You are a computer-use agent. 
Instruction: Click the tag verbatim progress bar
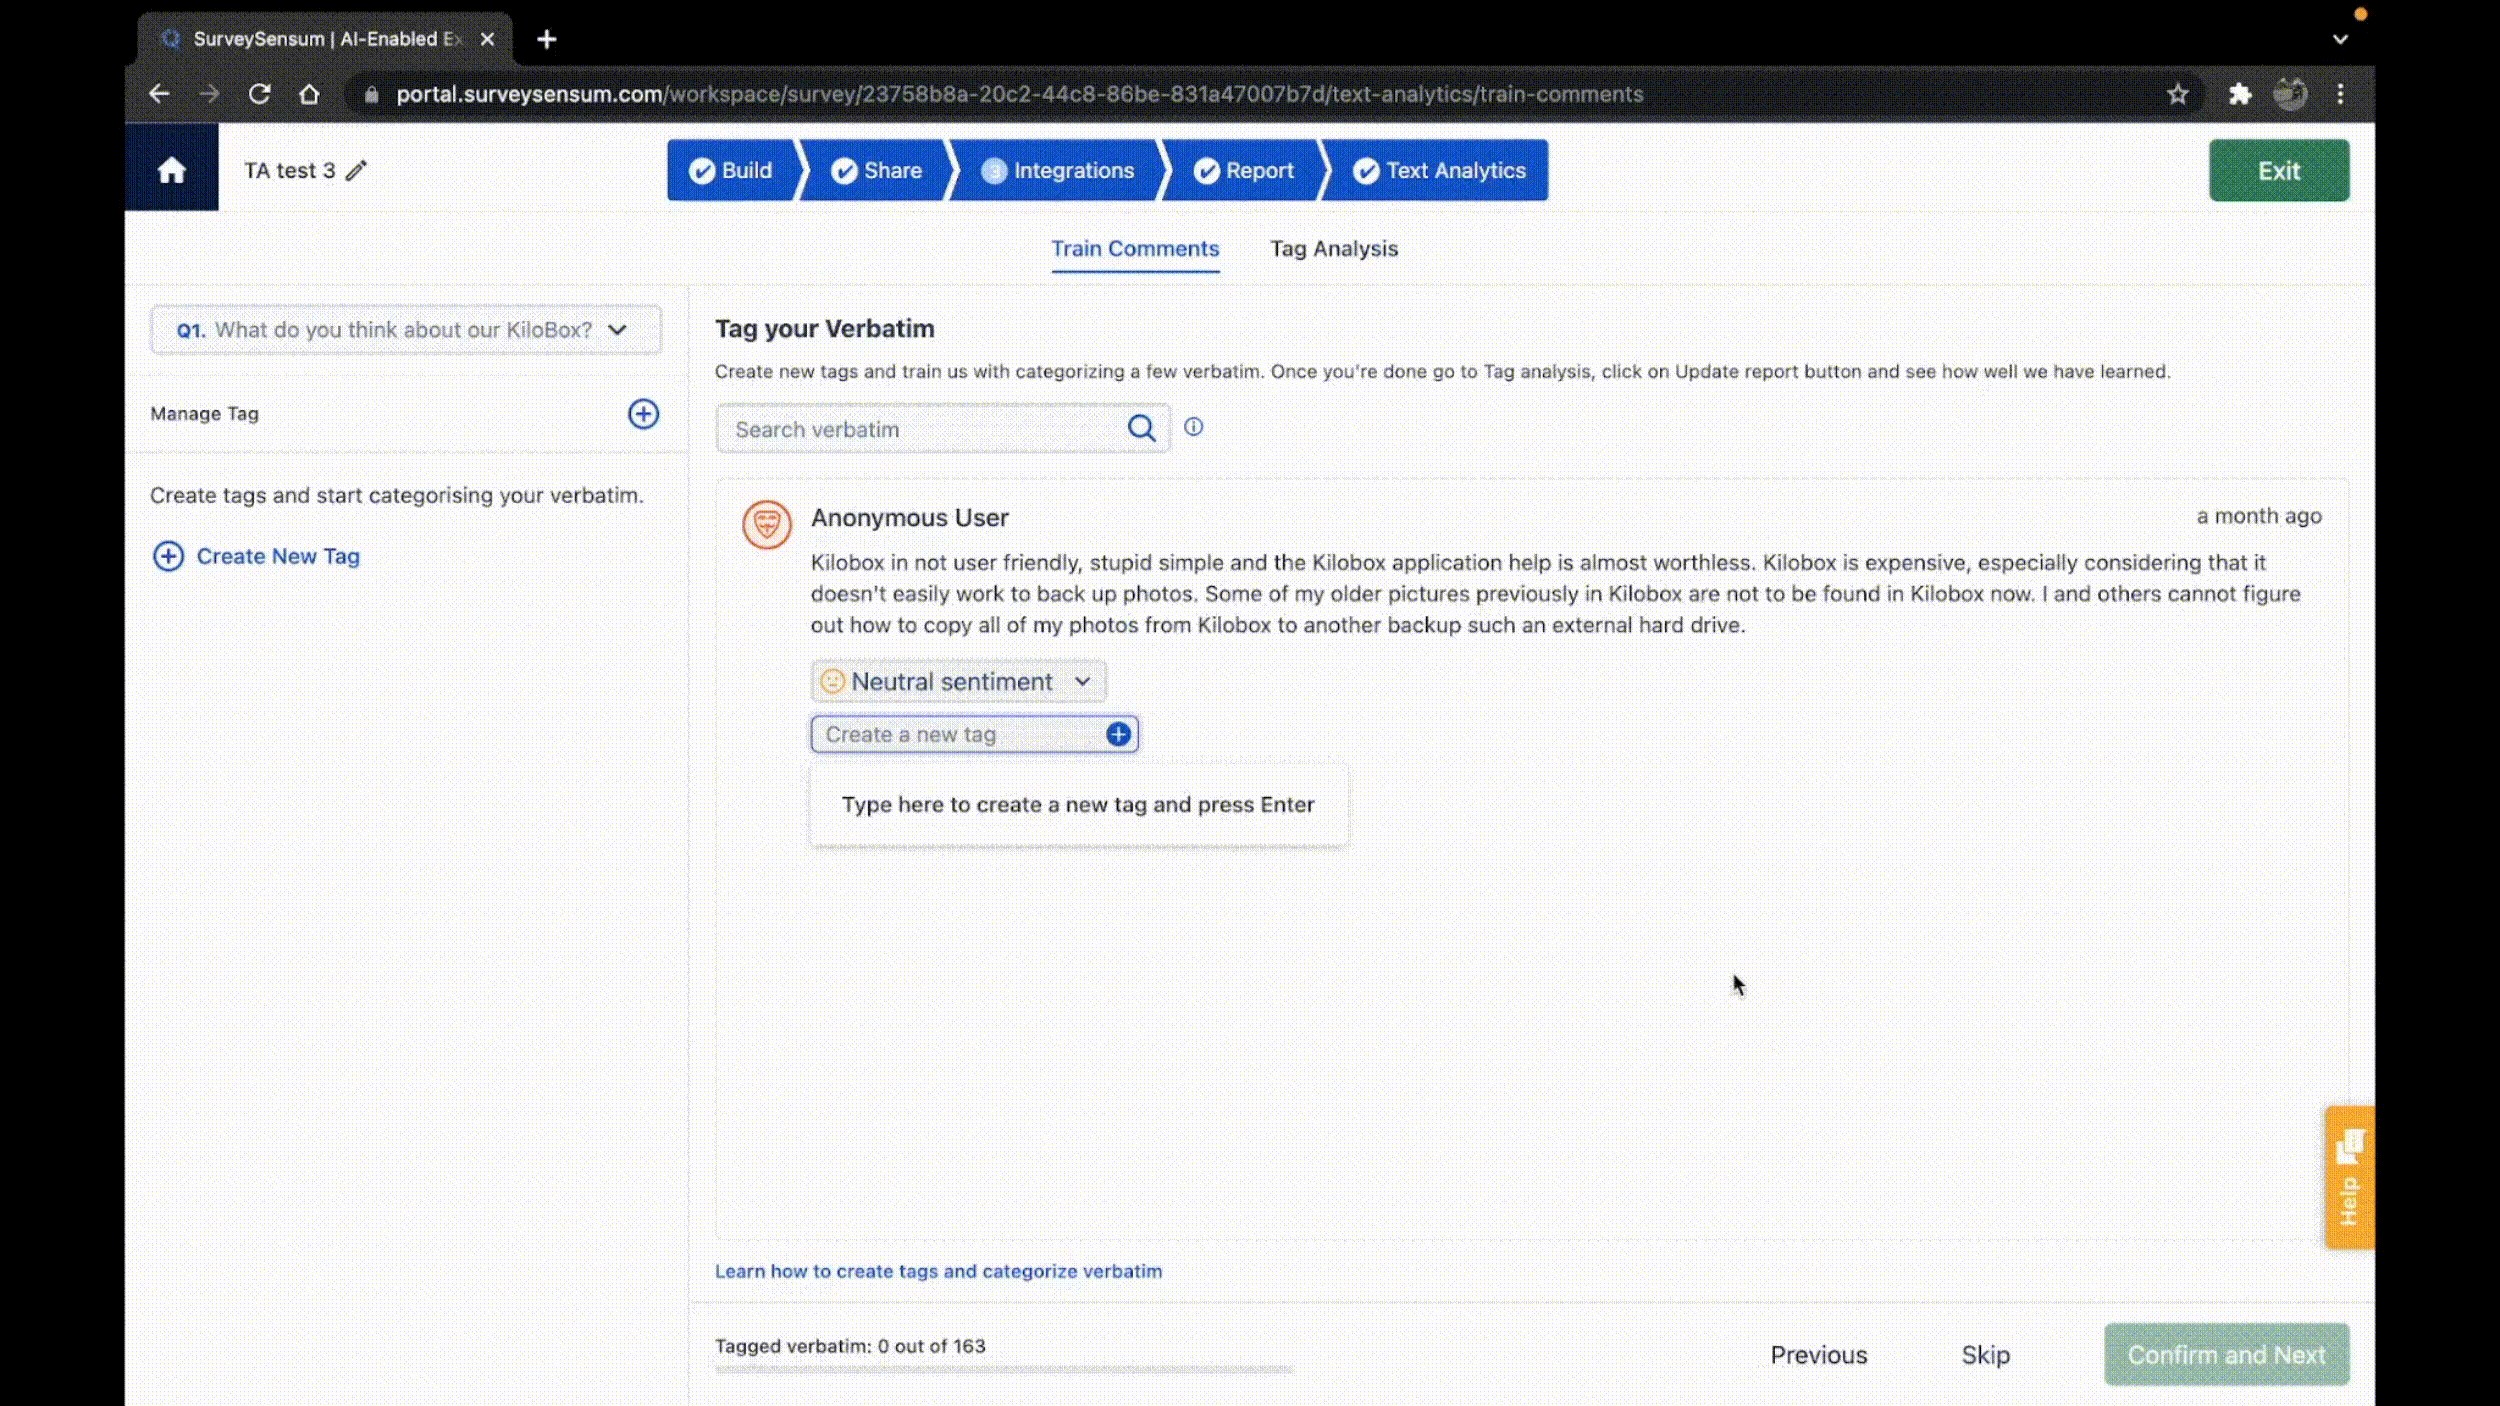pos(1003,1368)
